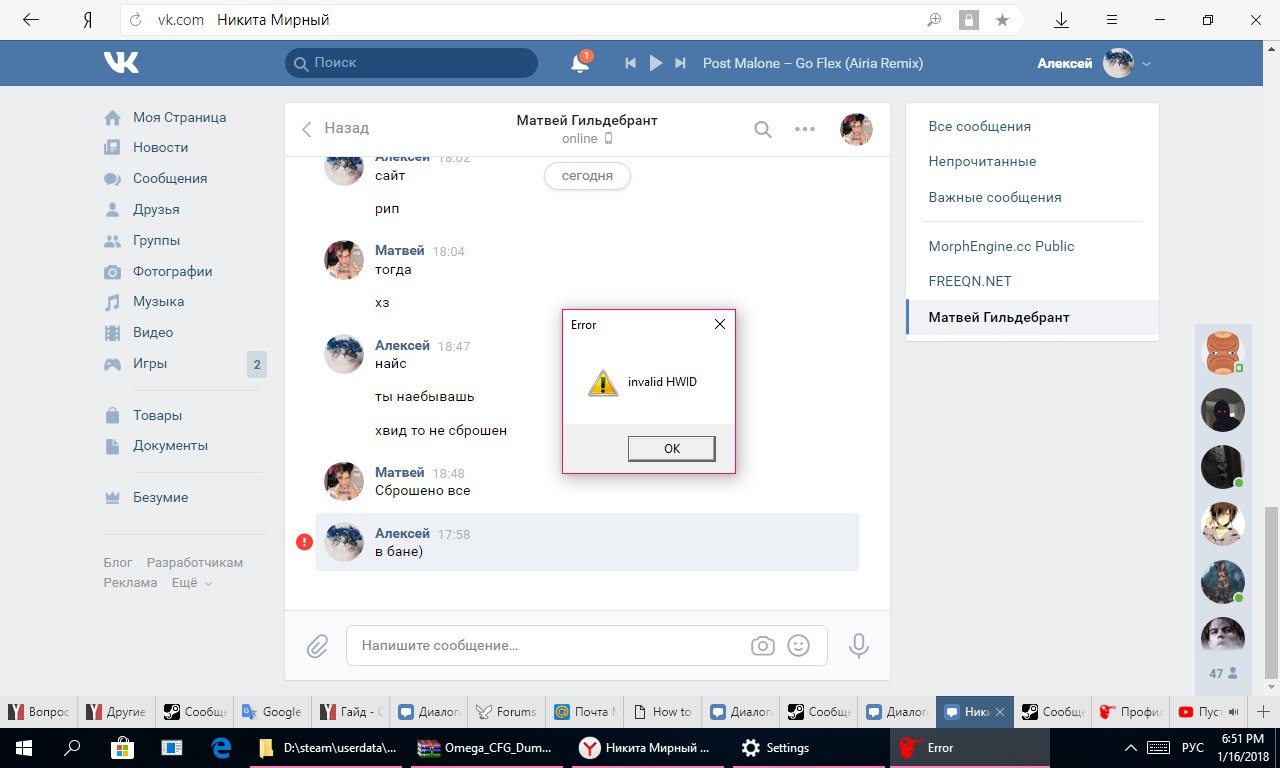The image size is (1280, 768).
Task: Open the three-dots conversation actions menu
Action: point(805,129)
